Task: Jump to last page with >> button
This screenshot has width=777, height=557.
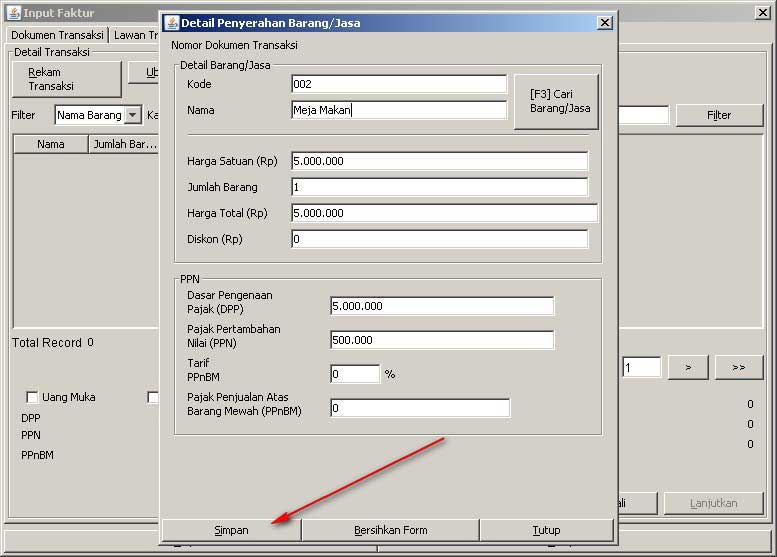Action: tap(739, 368)
